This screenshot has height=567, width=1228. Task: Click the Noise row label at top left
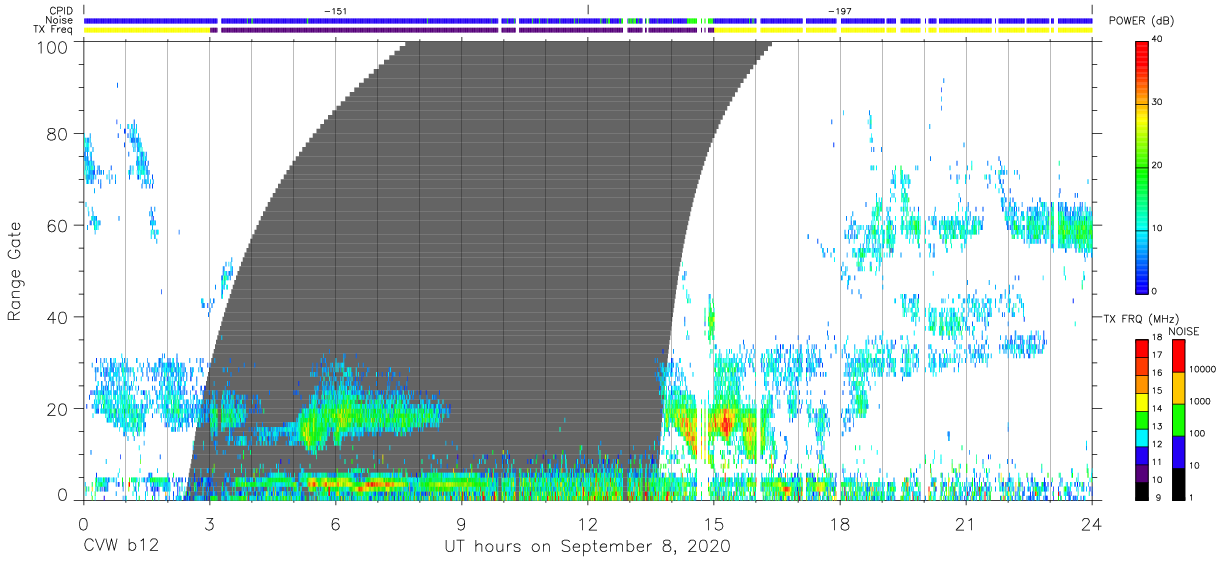pyautogui.click(x=60, y=20)
